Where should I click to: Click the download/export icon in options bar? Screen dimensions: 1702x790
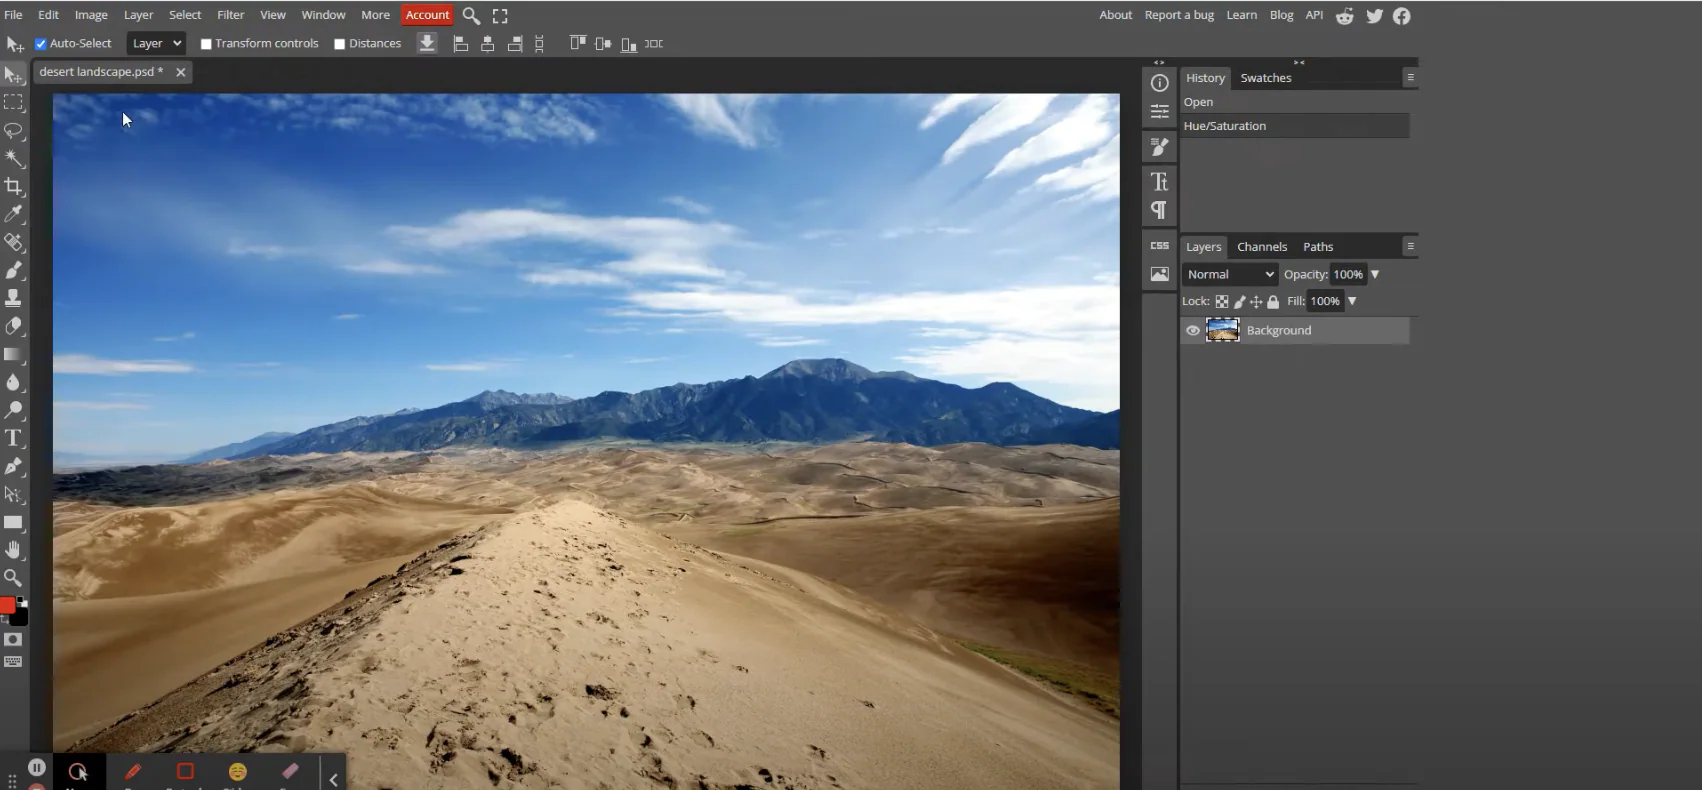427,43
